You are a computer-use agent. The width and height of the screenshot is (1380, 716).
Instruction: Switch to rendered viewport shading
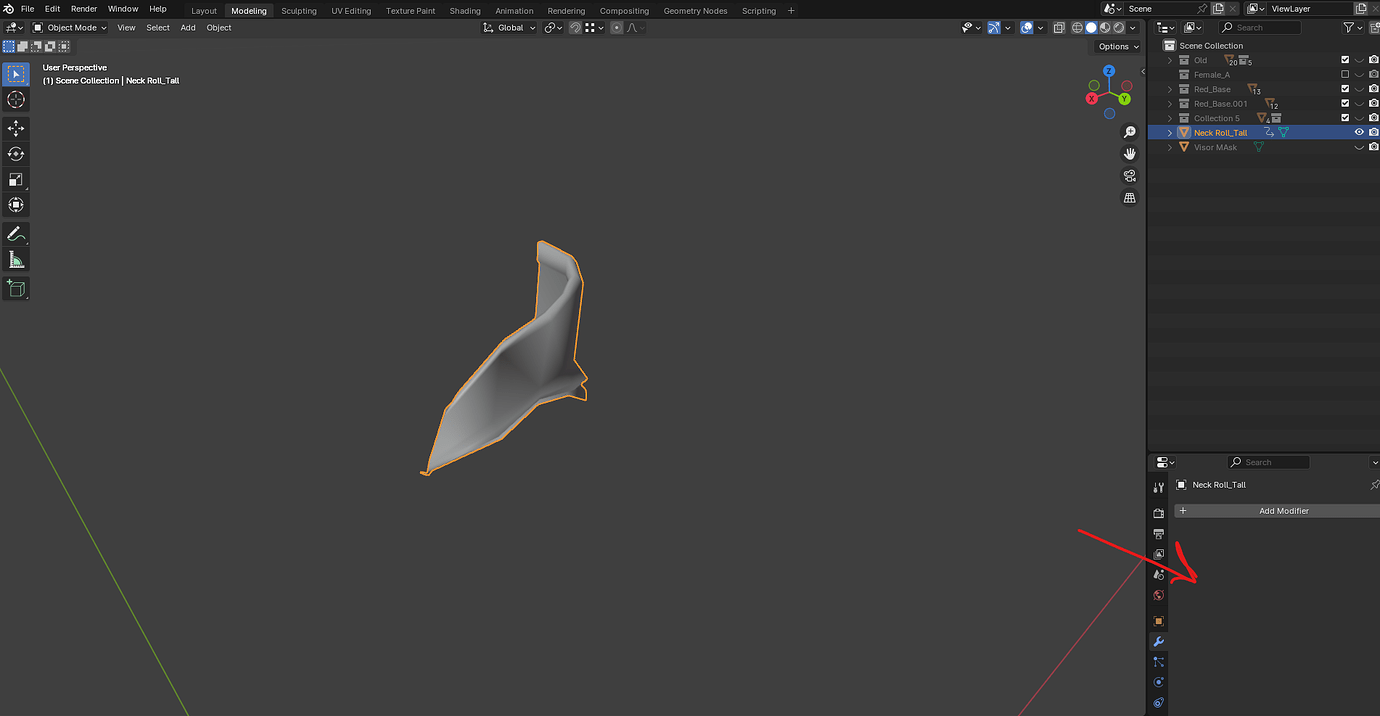click(1118, 28)
